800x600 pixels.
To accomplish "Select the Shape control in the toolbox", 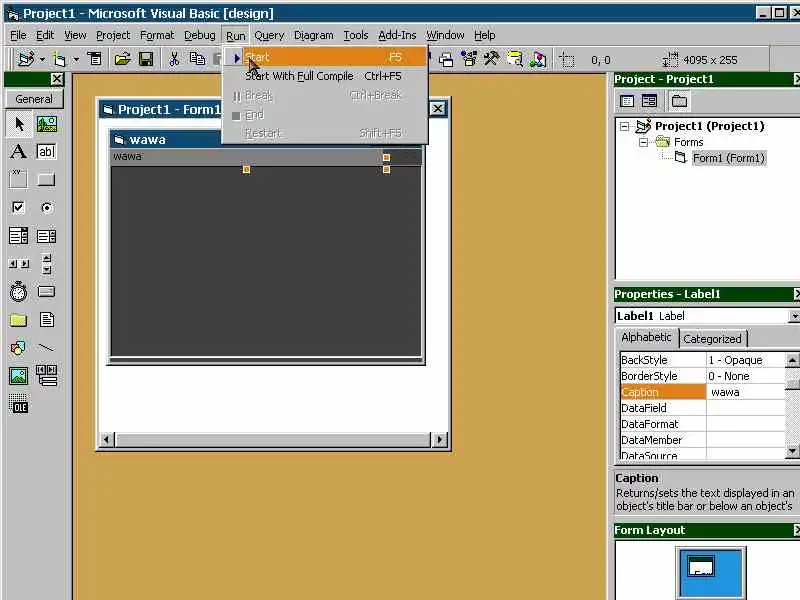I will coord(18,348).
